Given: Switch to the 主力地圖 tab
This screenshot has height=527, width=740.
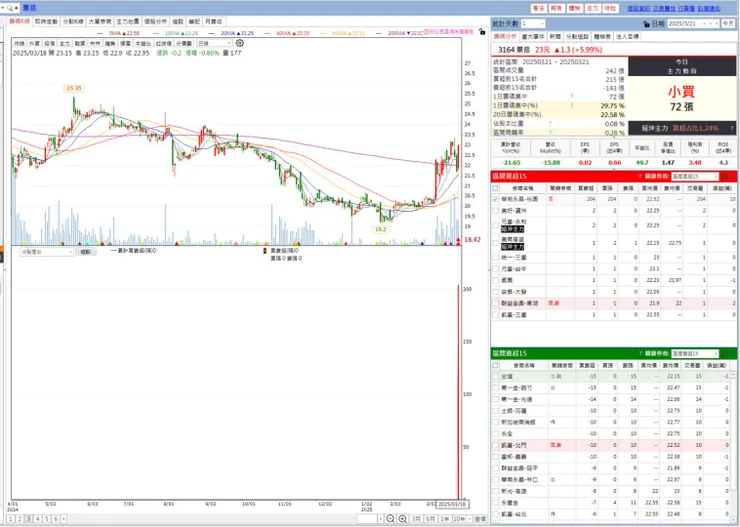Looking at the screenshot, I should [127, 21].
